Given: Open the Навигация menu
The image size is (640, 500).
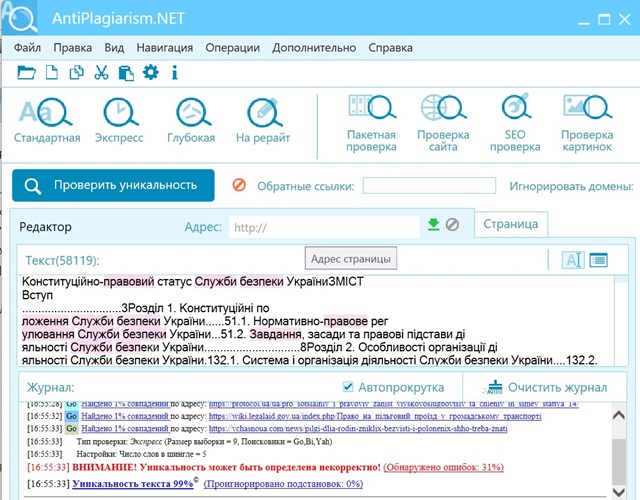Looking at the screenshot, I should click(x=165, y=48).
